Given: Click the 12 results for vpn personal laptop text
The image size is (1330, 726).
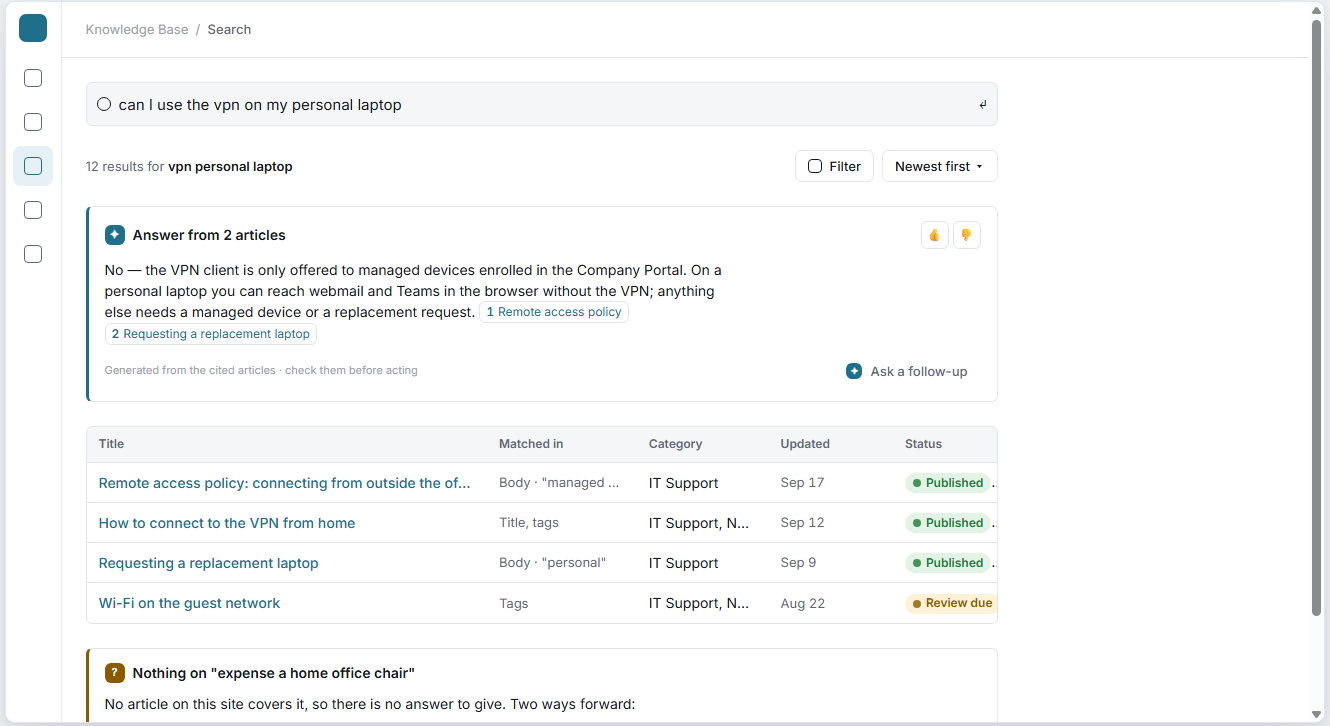Looking at the screenshot, I should tap(189, 167).
